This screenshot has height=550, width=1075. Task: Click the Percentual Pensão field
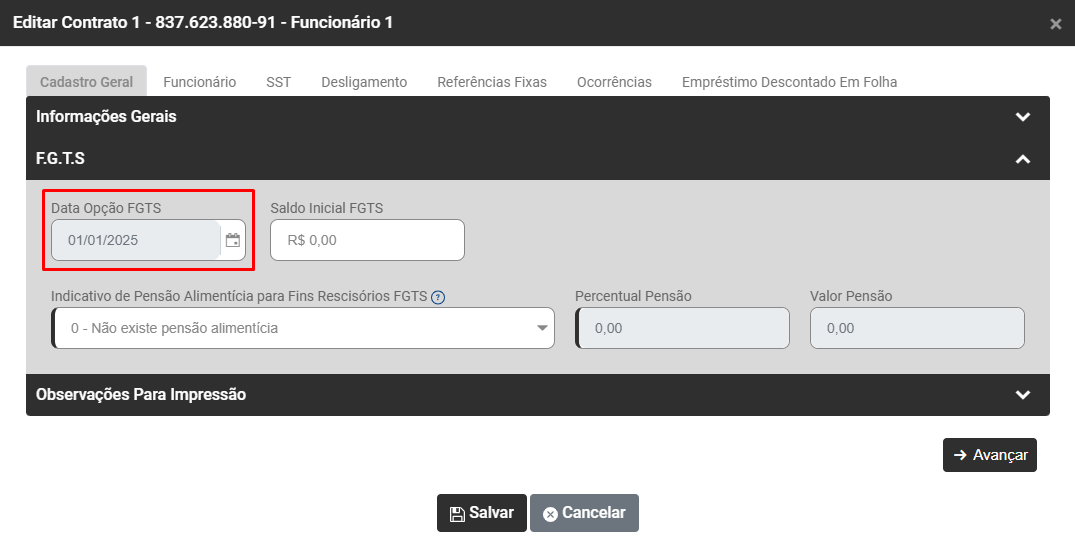tap(683, 328)
